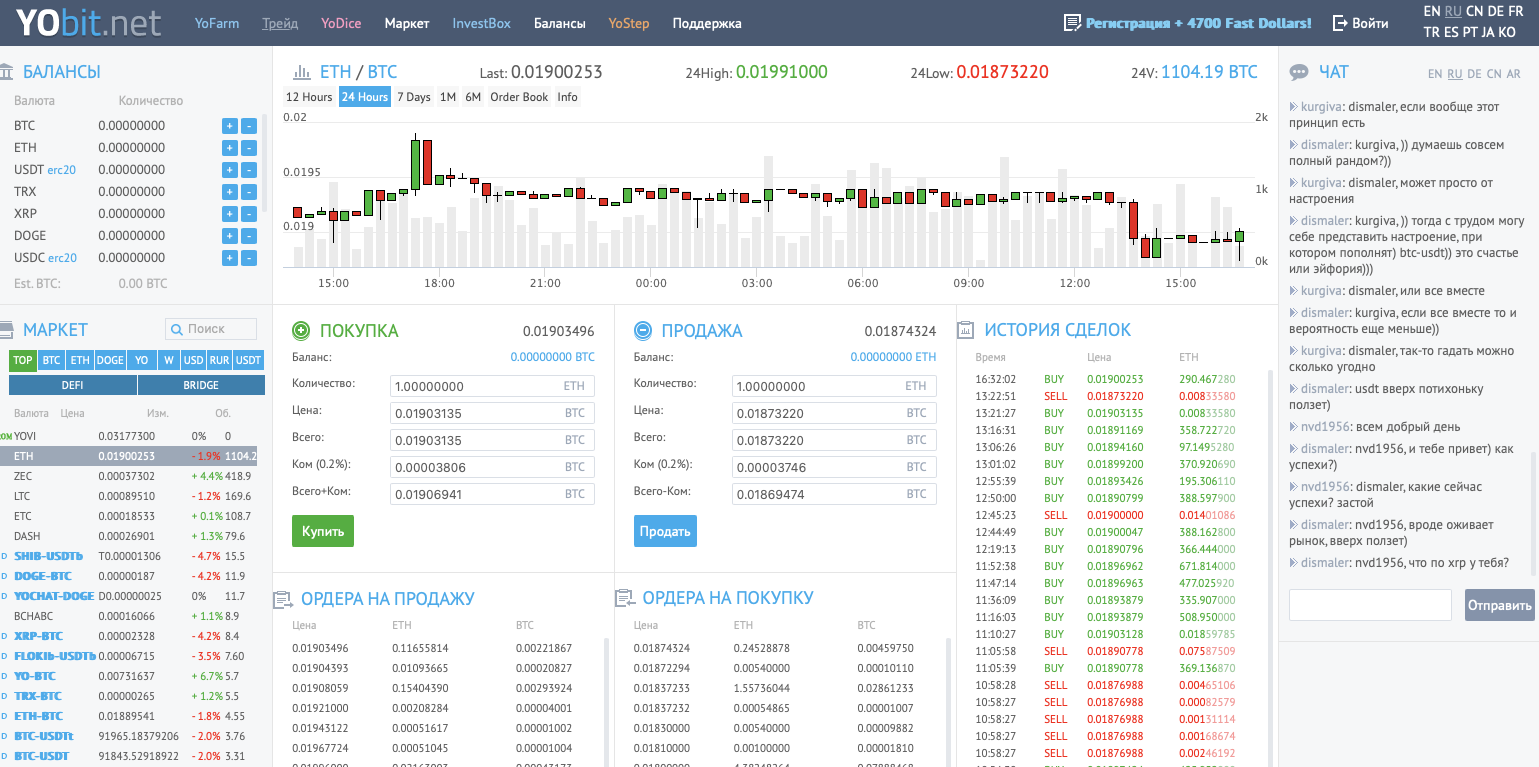Open InvestBox in the top menu

pos(482,23)
